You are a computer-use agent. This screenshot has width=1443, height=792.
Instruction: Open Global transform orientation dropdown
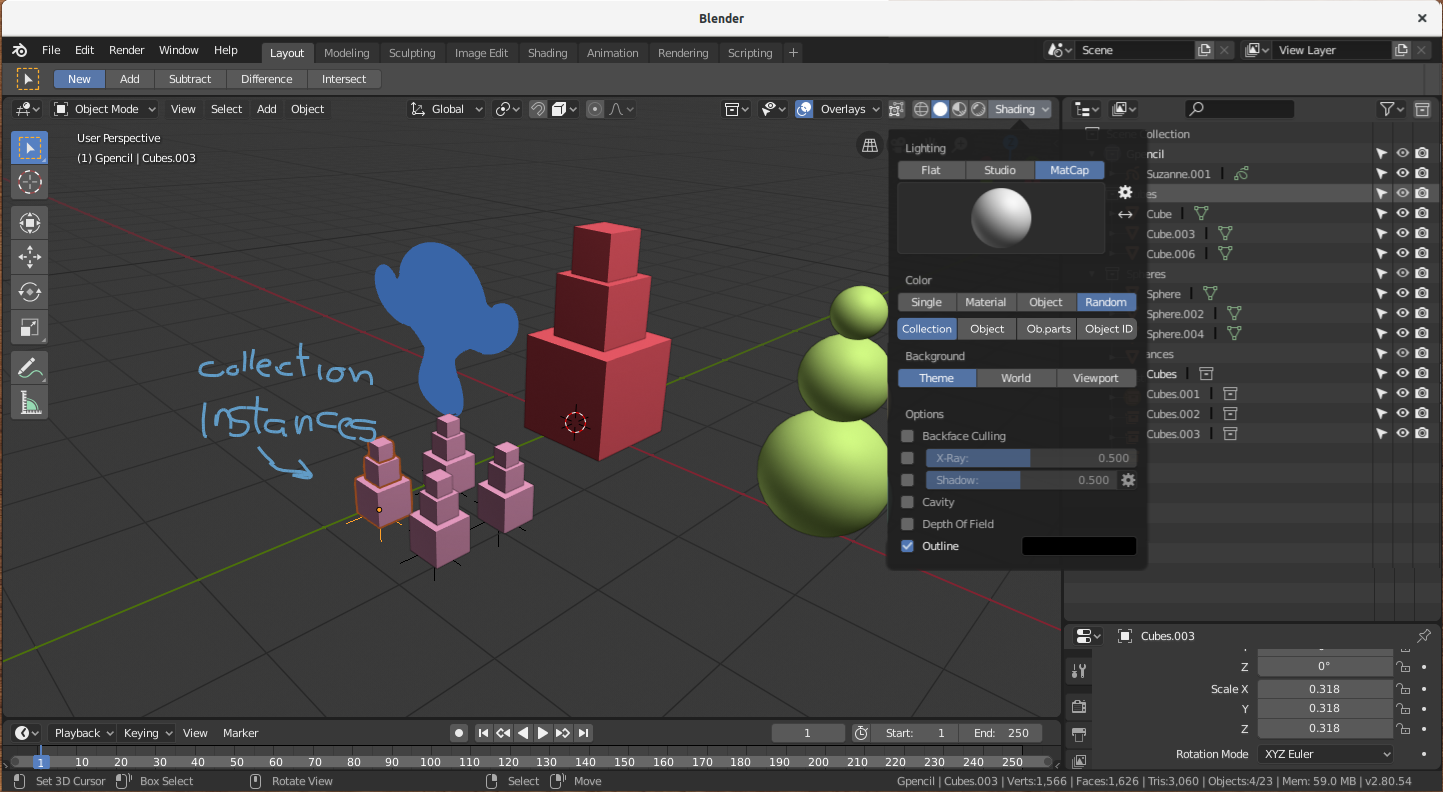447,109
